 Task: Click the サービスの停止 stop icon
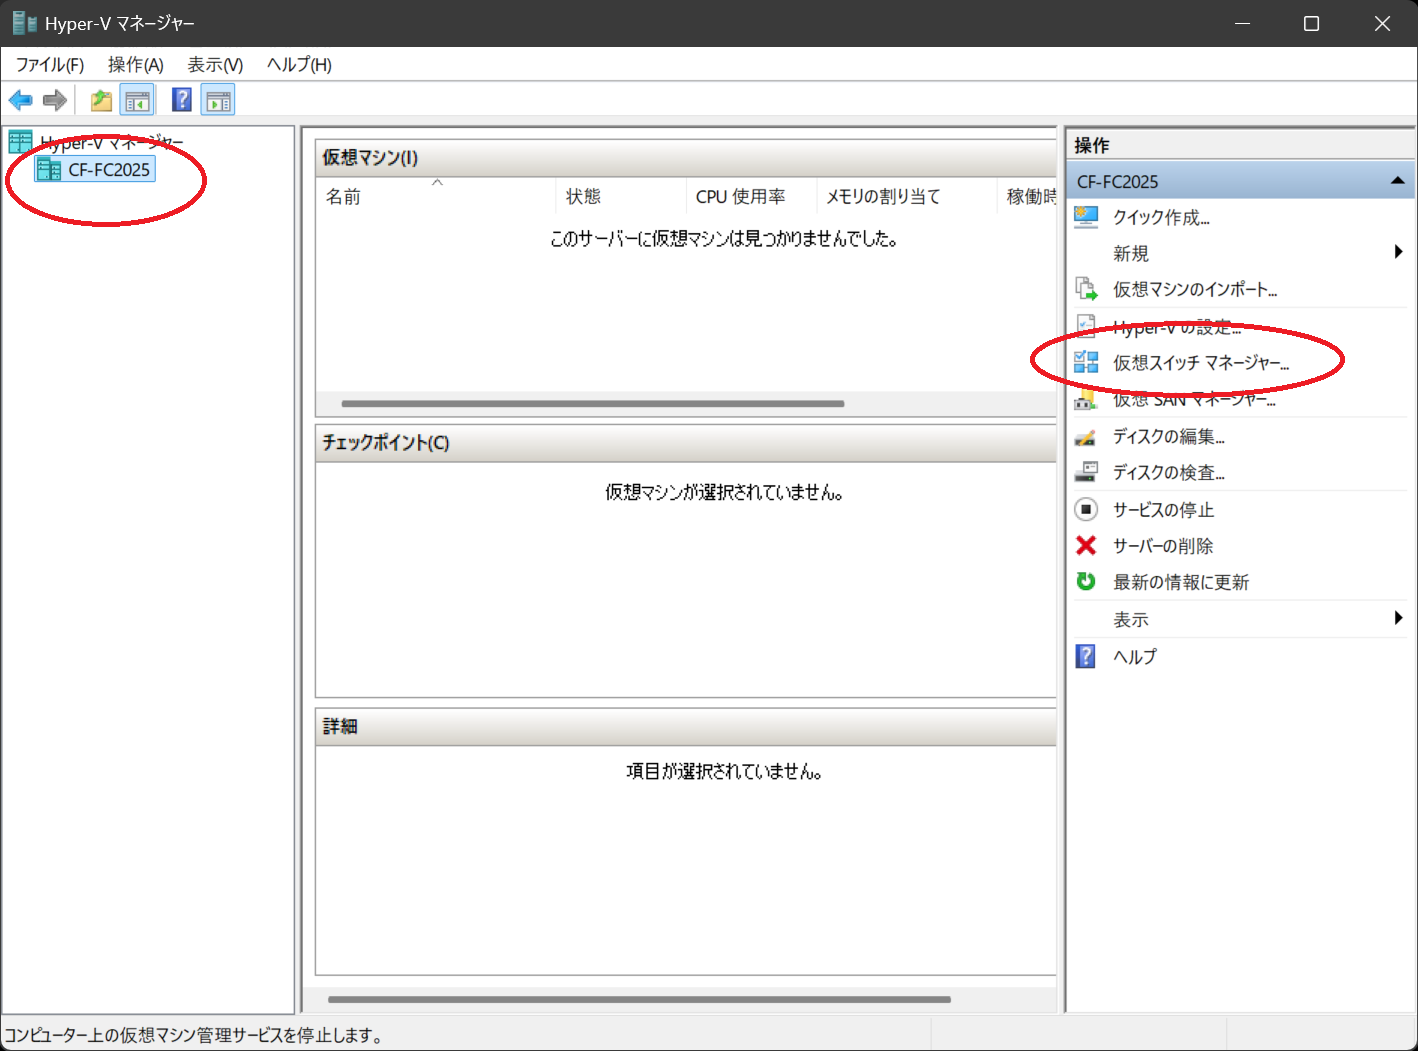[1086, 510]
